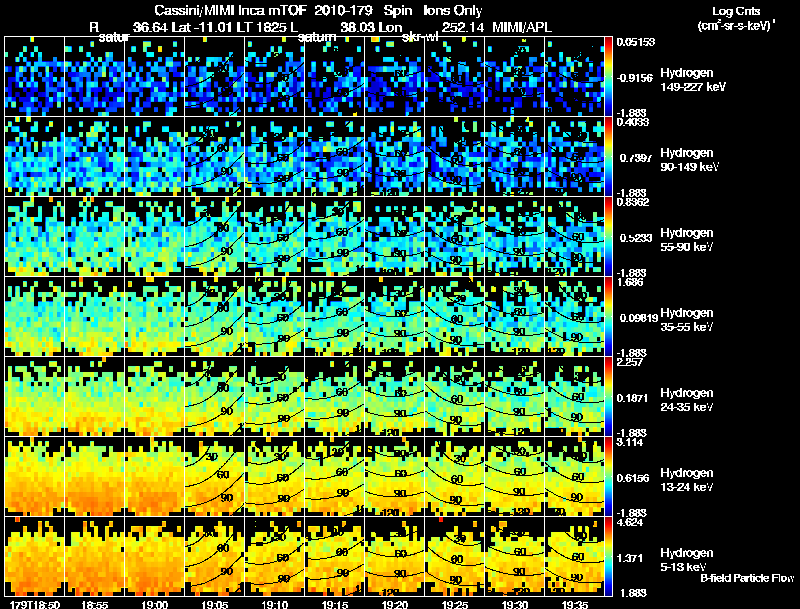Screen dimensions: 800x609
Task: Click the latitude value '-11.01'
Action: [x=211, y=27]
